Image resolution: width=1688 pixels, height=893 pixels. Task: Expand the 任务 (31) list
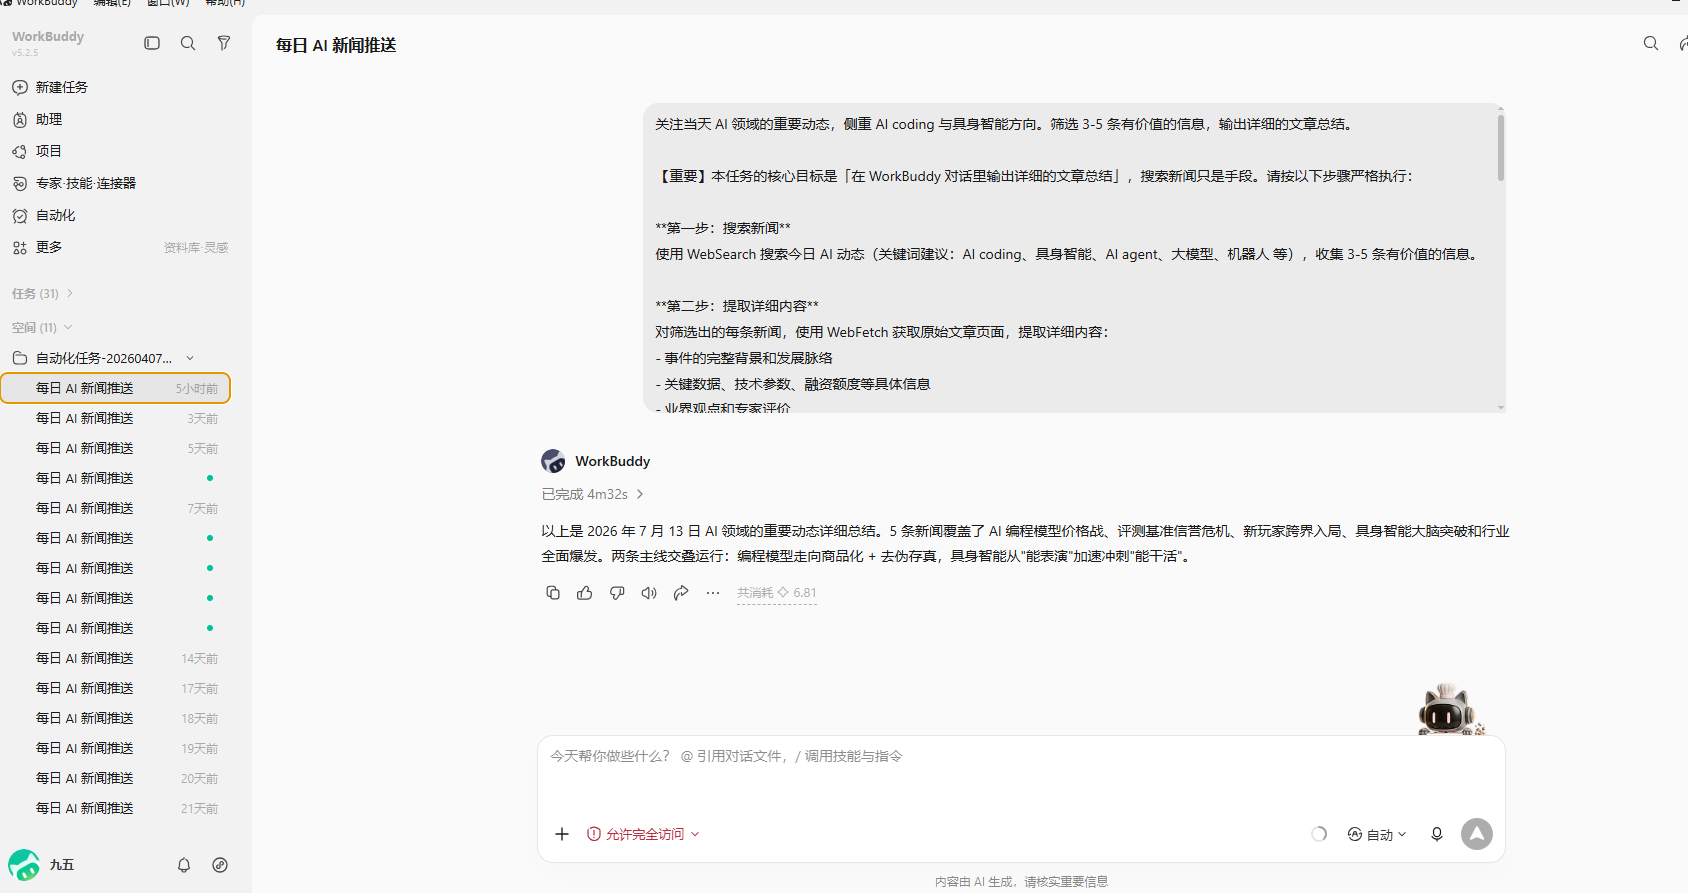[x=42, y=293]
